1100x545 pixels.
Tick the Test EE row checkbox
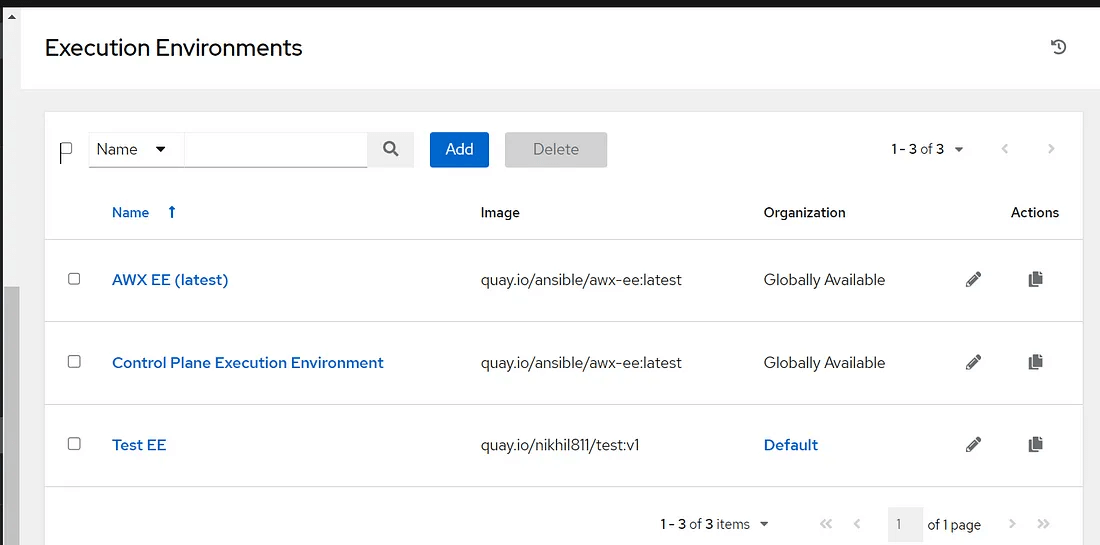tap(74, 444)
